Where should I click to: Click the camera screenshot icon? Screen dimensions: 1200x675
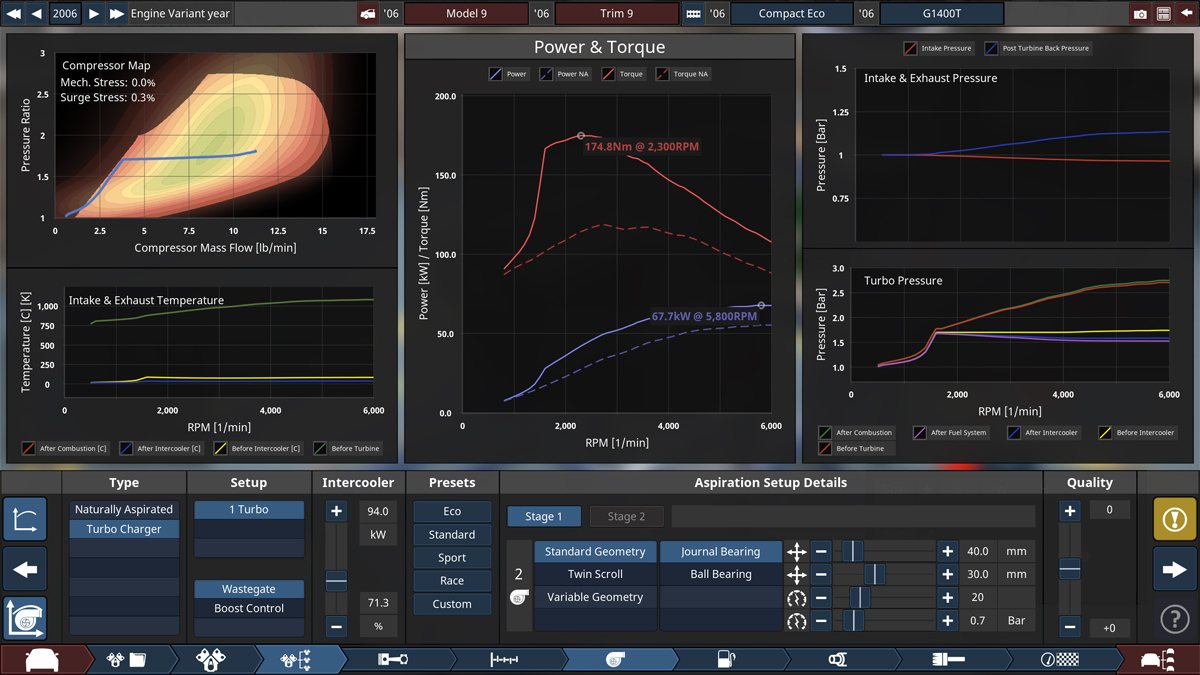[1140, 14]
